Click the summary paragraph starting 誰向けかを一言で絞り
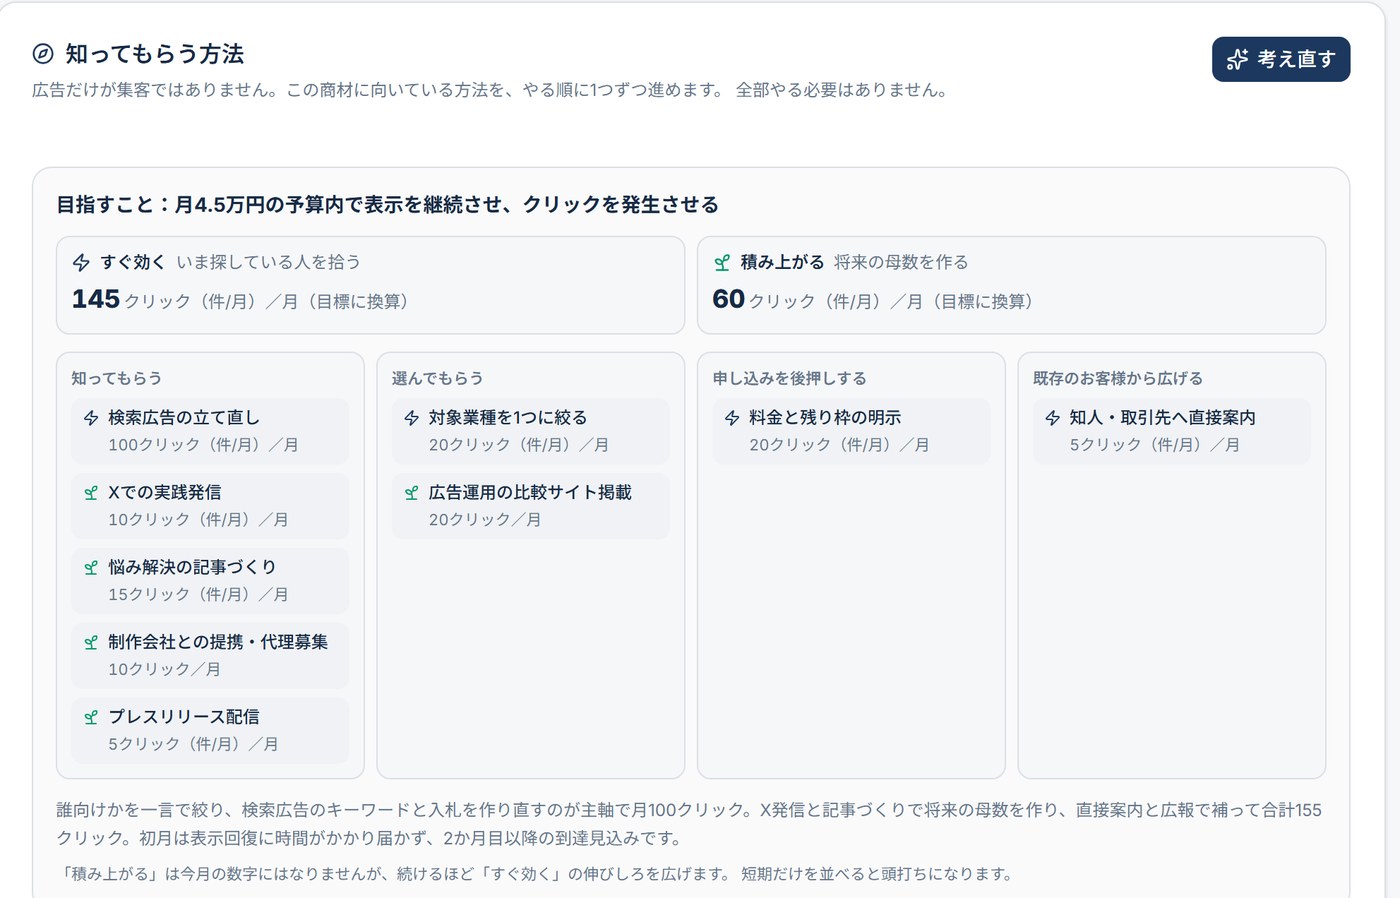 tap(689, 824)
